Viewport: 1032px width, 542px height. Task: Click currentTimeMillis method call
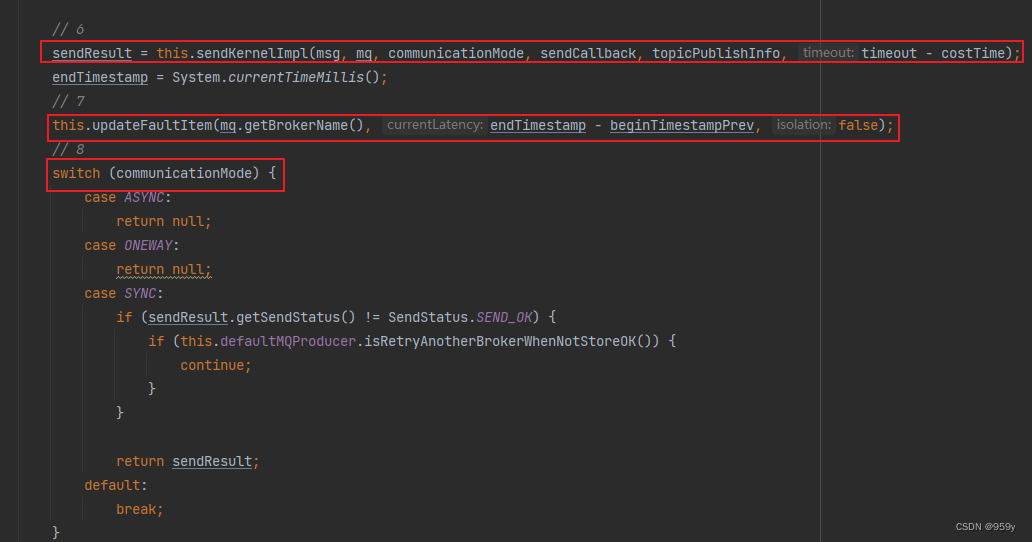click(296, 78)
